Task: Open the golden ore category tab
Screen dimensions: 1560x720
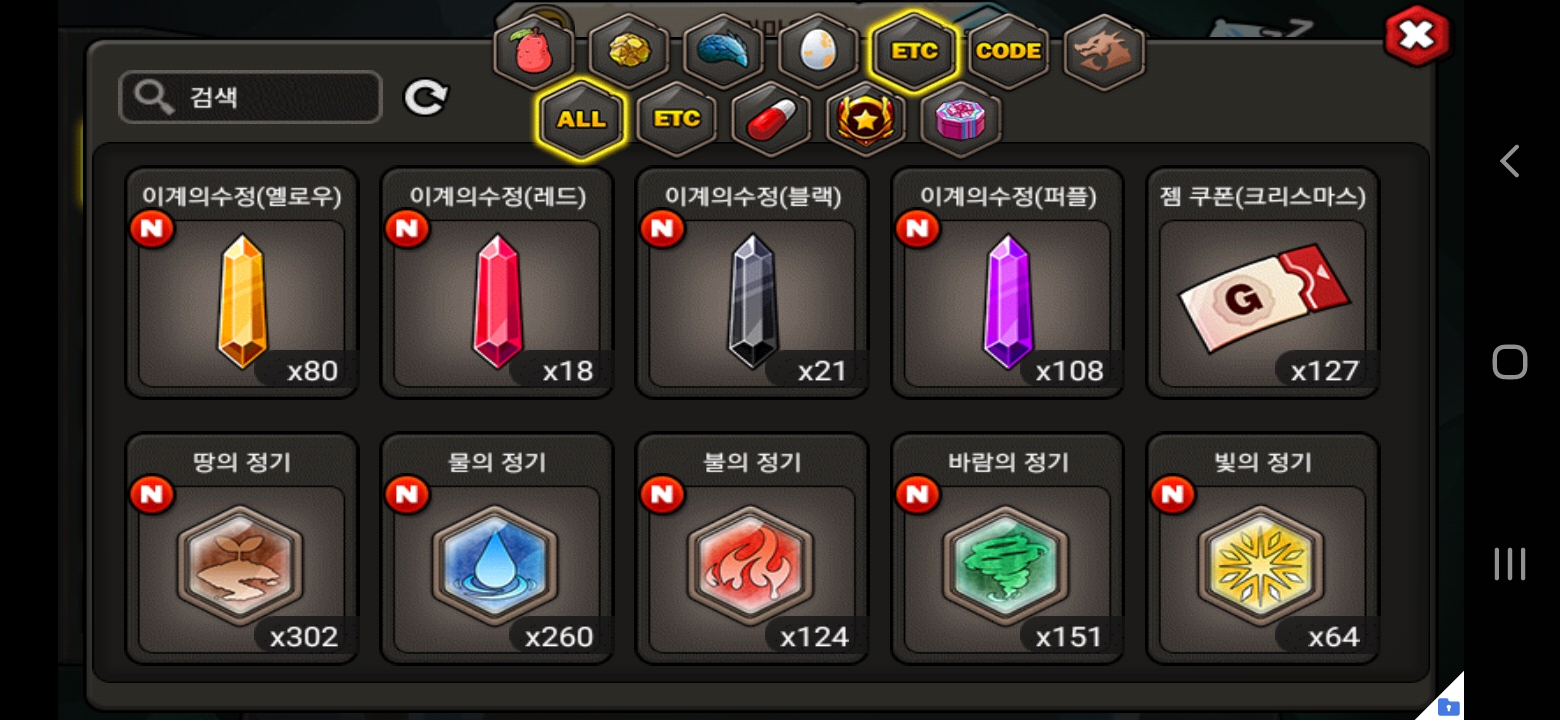Action: 629,52
